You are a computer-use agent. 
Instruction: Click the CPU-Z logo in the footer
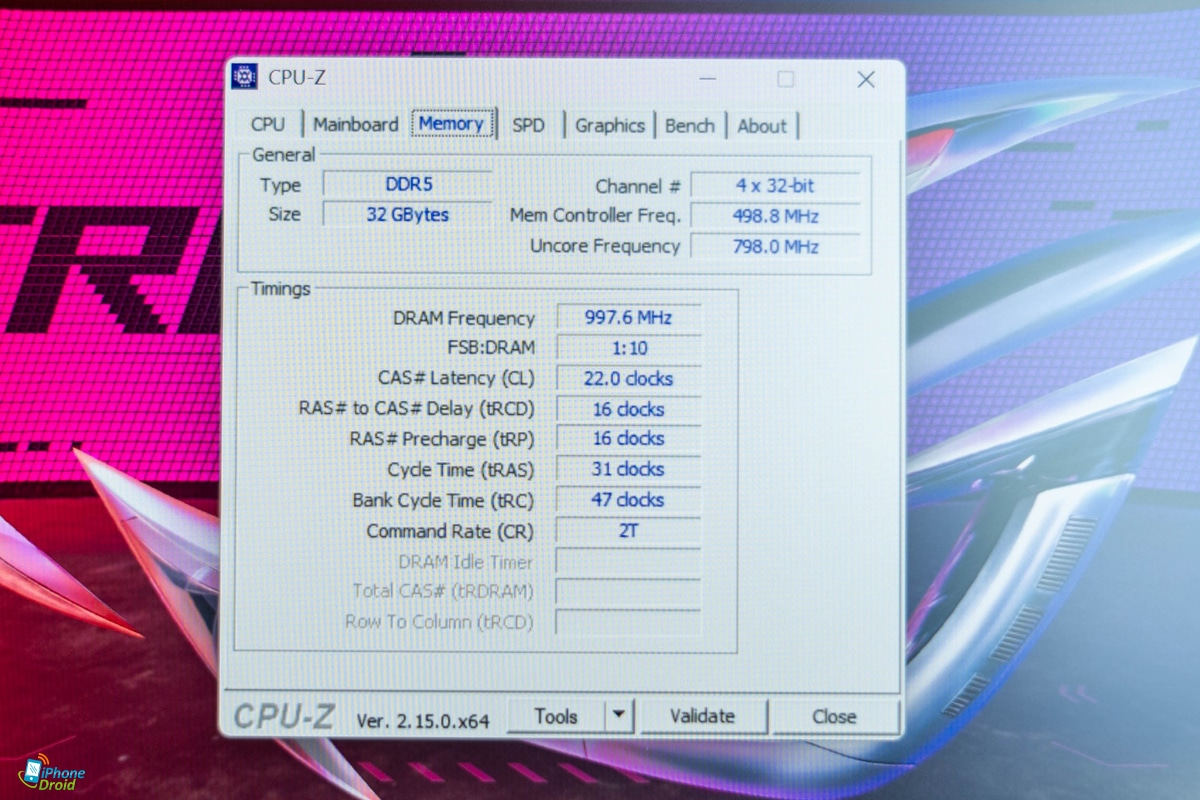pyautogui.click(x=284, y=717)
